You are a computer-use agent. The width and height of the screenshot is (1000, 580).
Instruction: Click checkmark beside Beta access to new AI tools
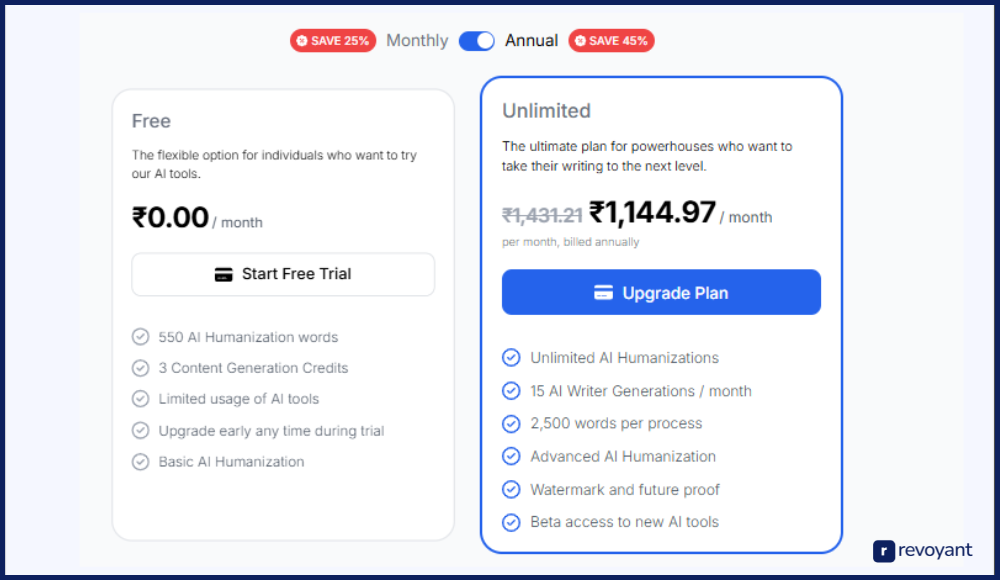pyautogui.click(x=511, y=522)
